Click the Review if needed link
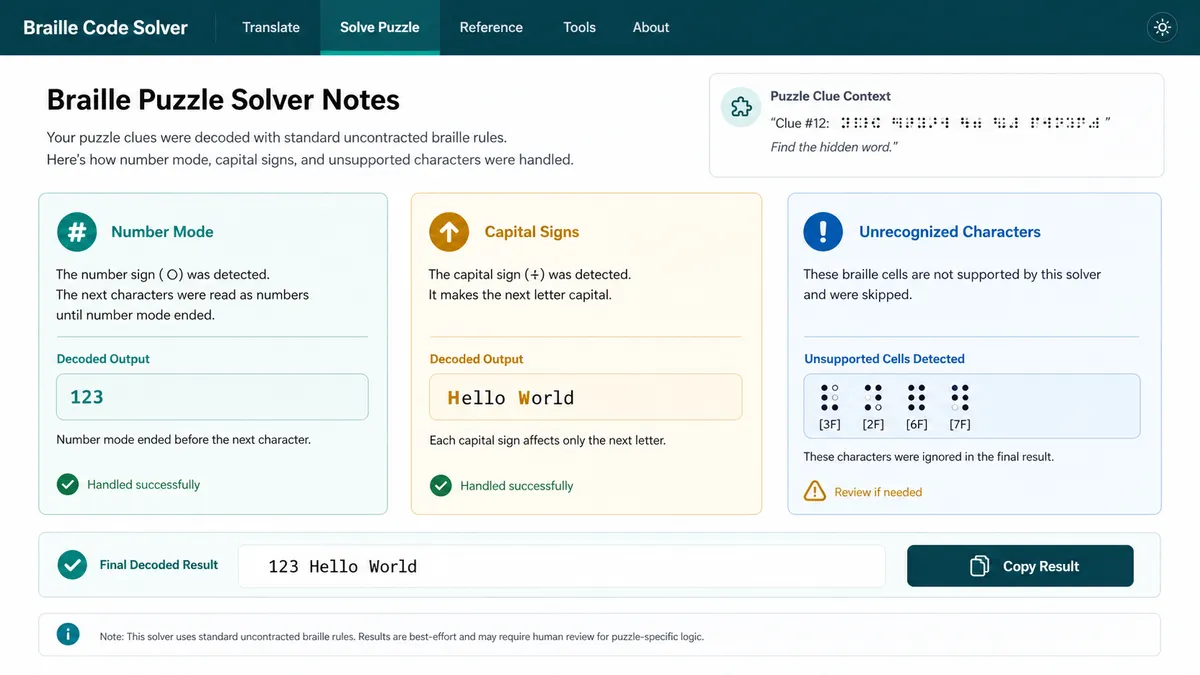This screenshot has width=1200, height=675. [878, 492]
